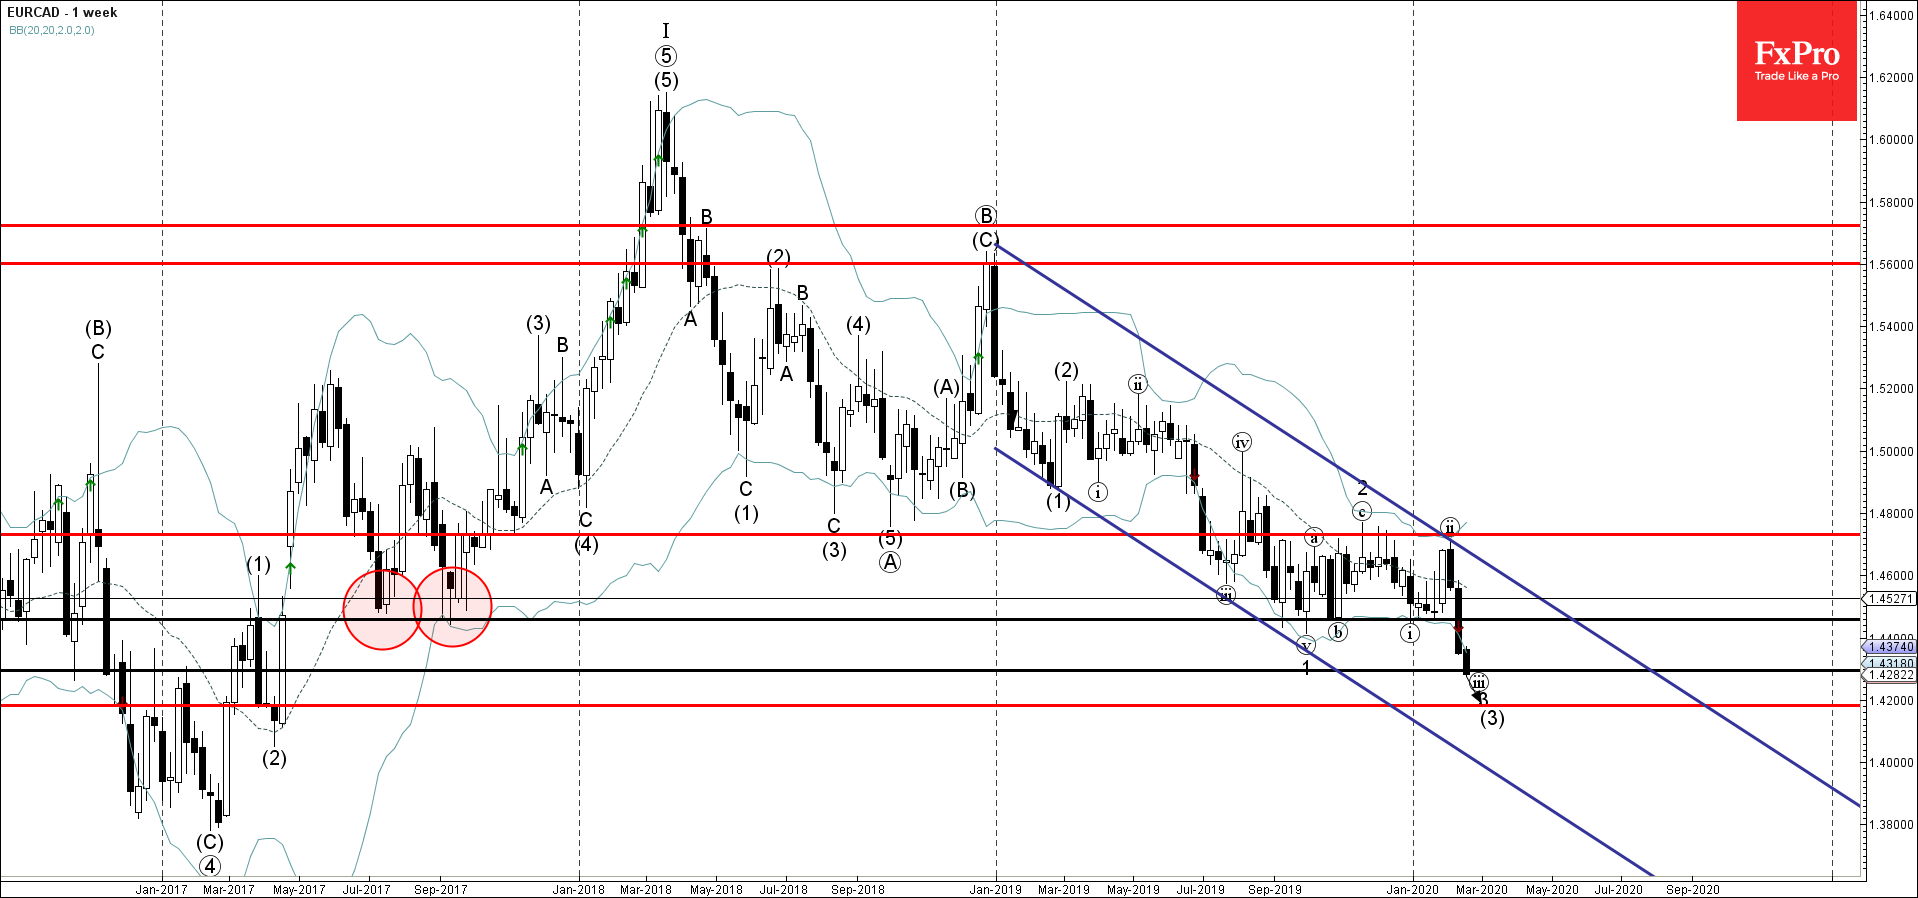Click 1.60000 on the price axis

(1891, 140)
